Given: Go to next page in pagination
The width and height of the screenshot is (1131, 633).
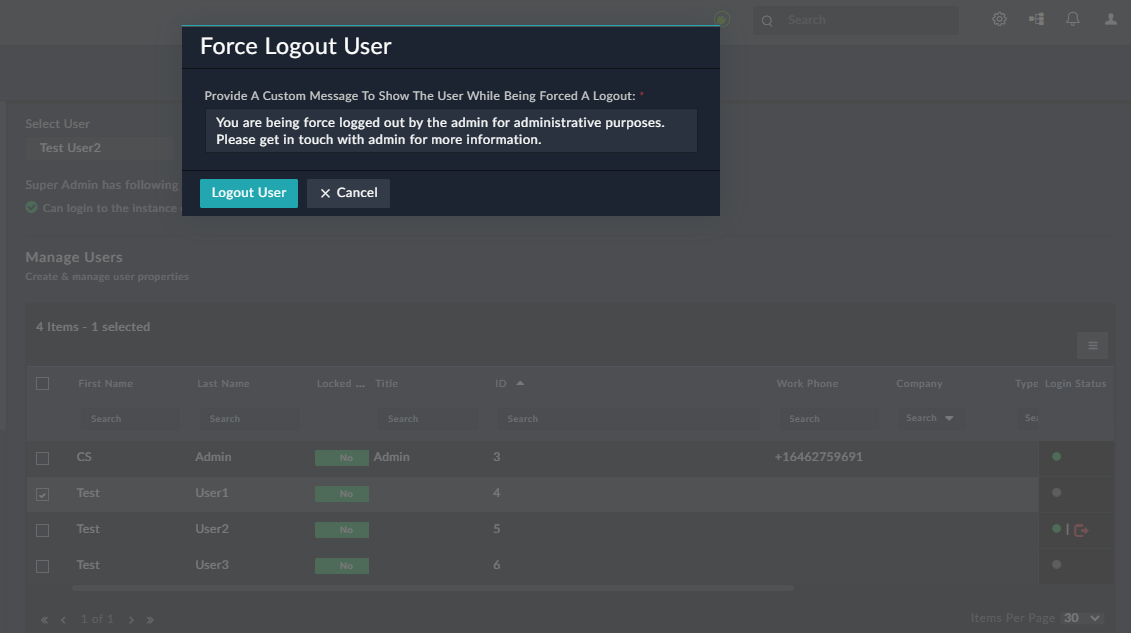Looking at the screenshot, I should [131, 620].
